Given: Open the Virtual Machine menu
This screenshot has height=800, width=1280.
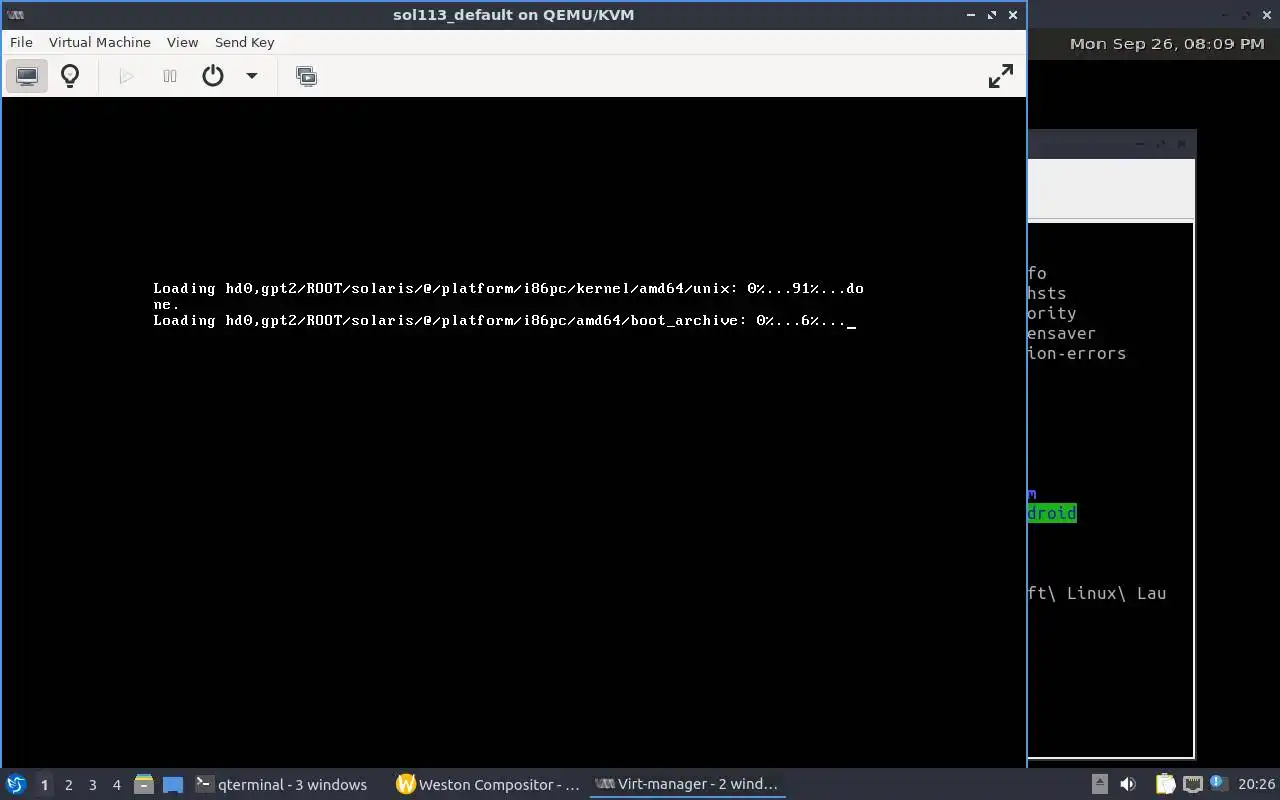Looking at the screenshot, I should coord(100,42).
